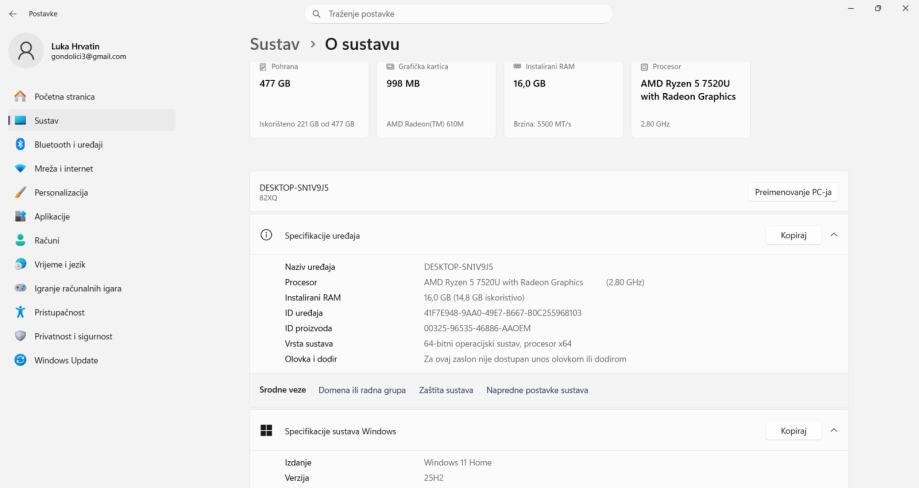Select the Pristupačnost accessibility icon
Viewport: 919px width, 488px height.
click(x=20, y=312)
